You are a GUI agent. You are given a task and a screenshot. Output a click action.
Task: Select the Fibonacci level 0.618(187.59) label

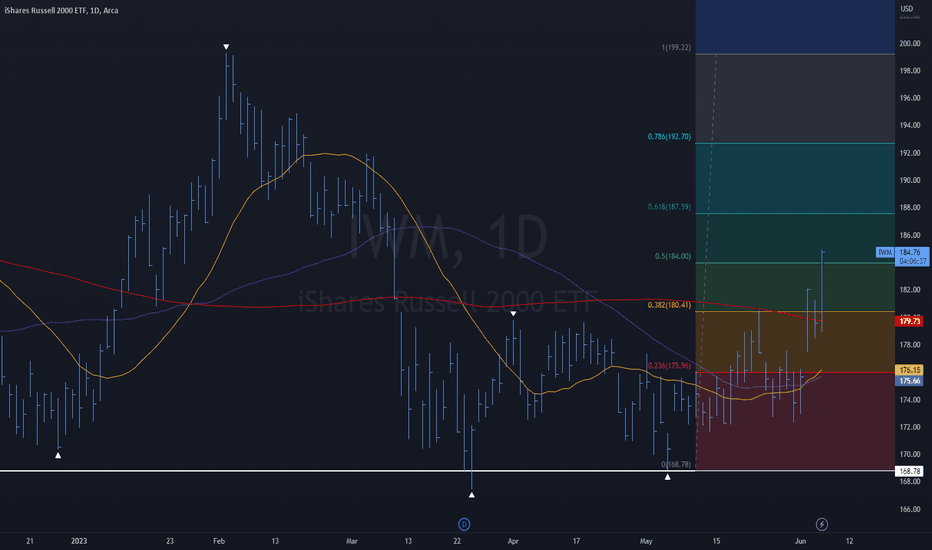[669, 207]
